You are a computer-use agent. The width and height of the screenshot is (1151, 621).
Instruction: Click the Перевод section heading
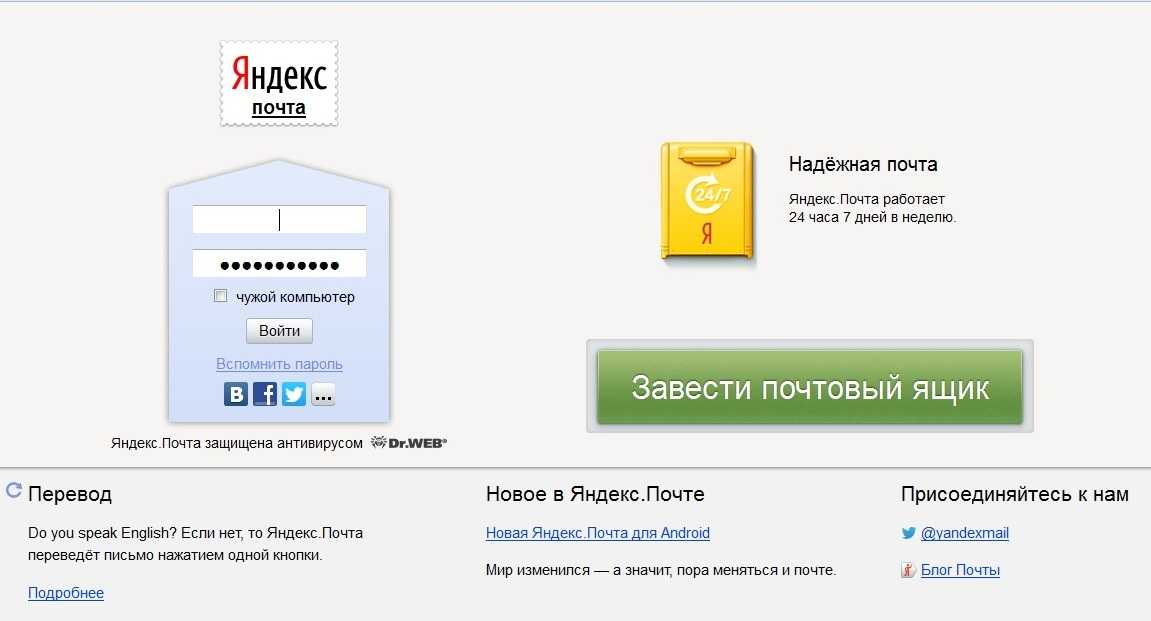[x=70, y=494]
